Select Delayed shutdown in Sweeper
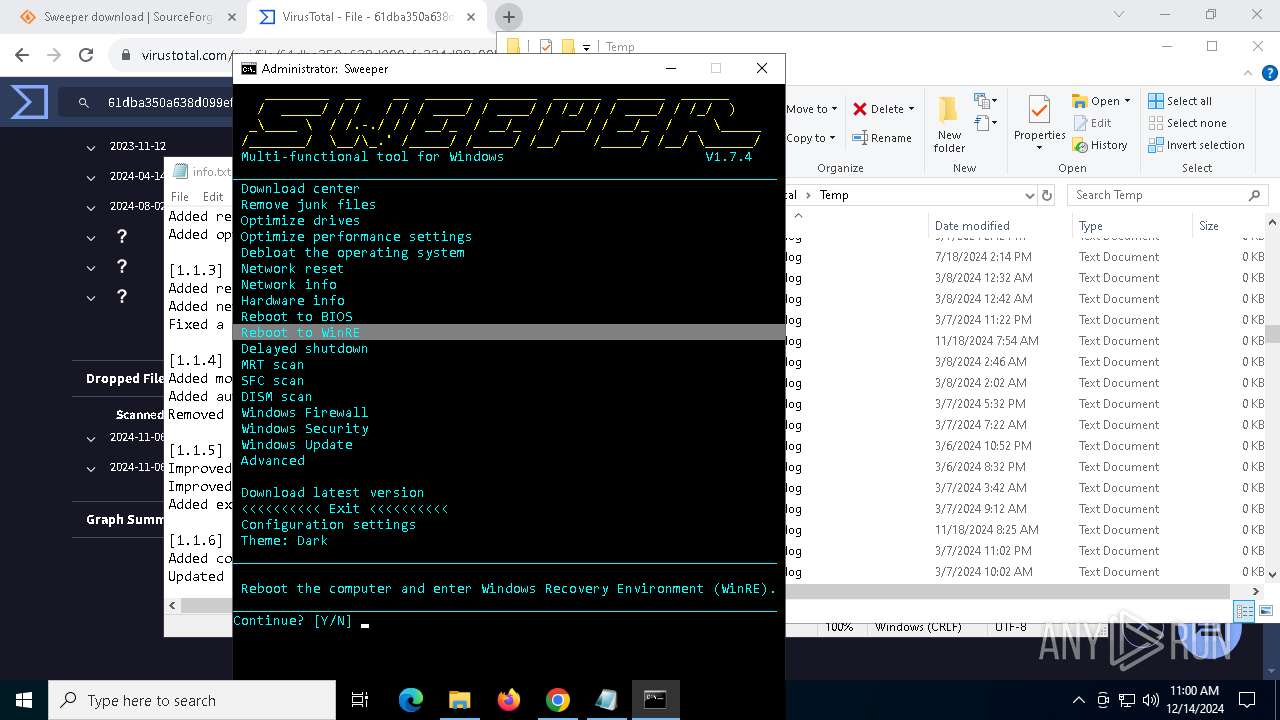Screen dimensions: 1280x720 pos(304,348)
